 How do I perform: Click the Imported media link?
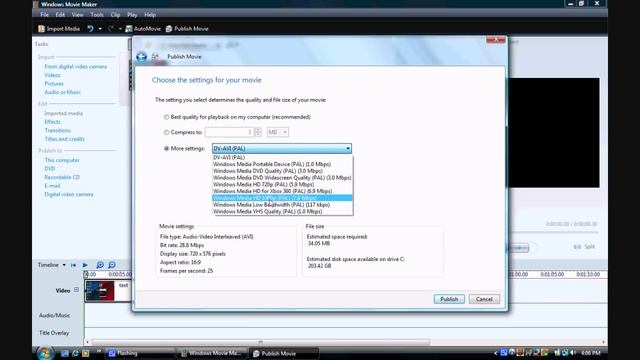click(63, 113)
